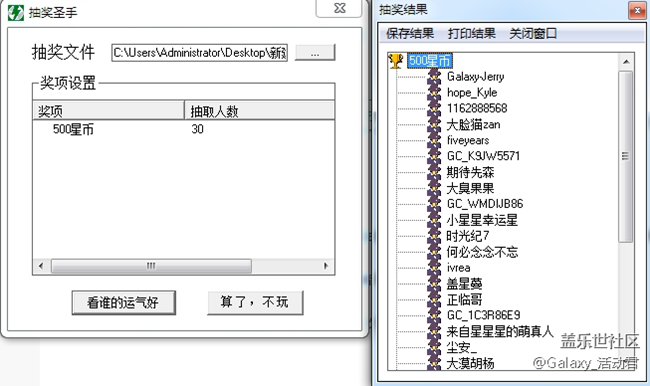Click the winner icon next to 时光纪7
The image size is (650, 386).
(434, 235)
